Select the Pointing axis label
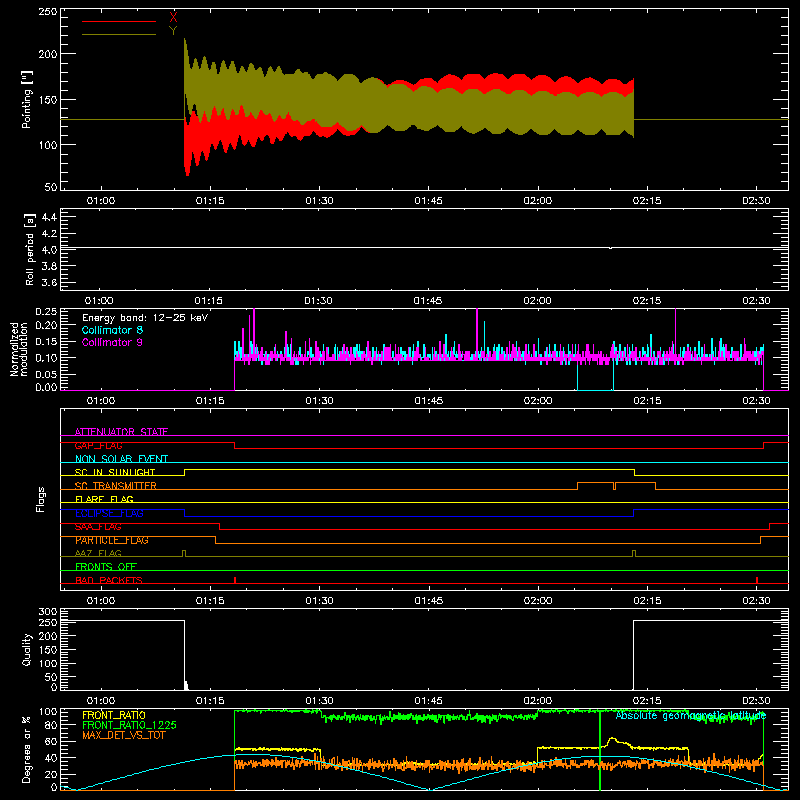This screenshot has height=800, width=800. pyautogui.click(x=27, y=99)
